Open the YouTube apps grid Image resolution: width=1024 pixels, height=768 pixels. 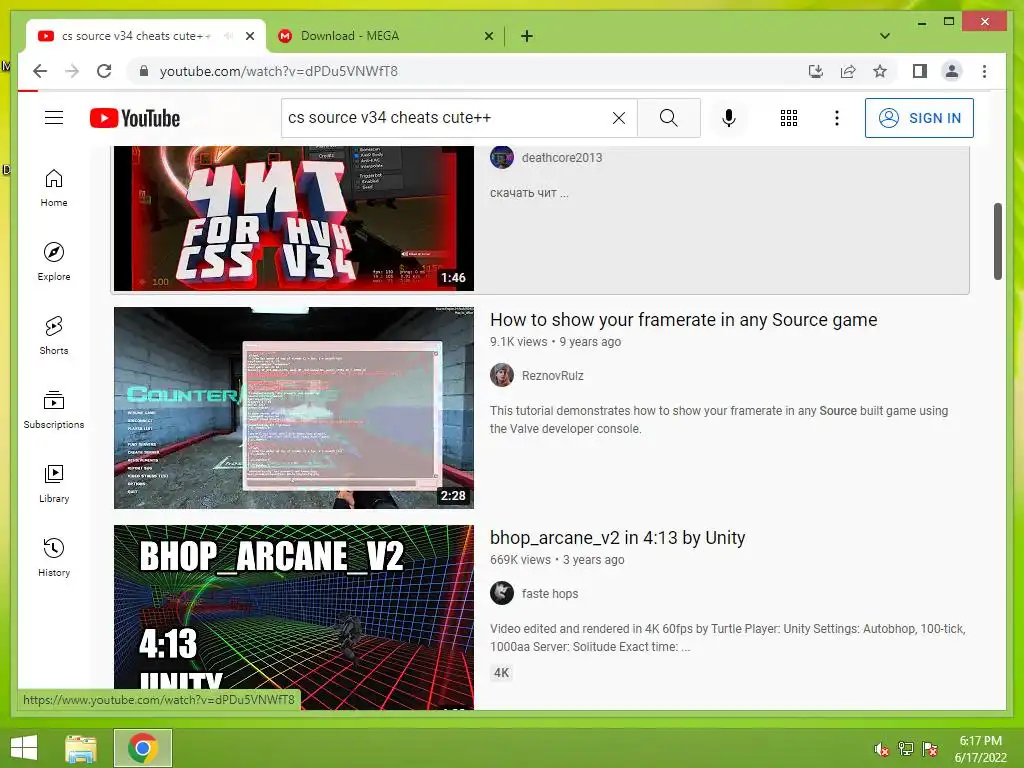[x=789, y=118]
